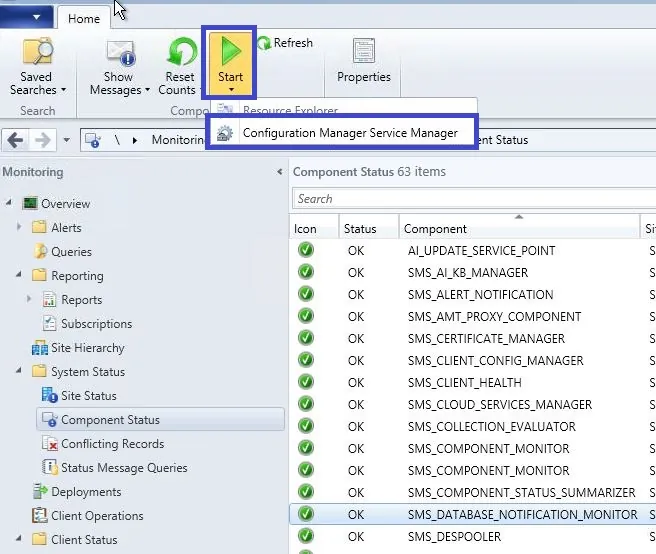This screenshot has height=554, width=656.
Task: Click the Deployments arrow icon
Action: [40, 491]
